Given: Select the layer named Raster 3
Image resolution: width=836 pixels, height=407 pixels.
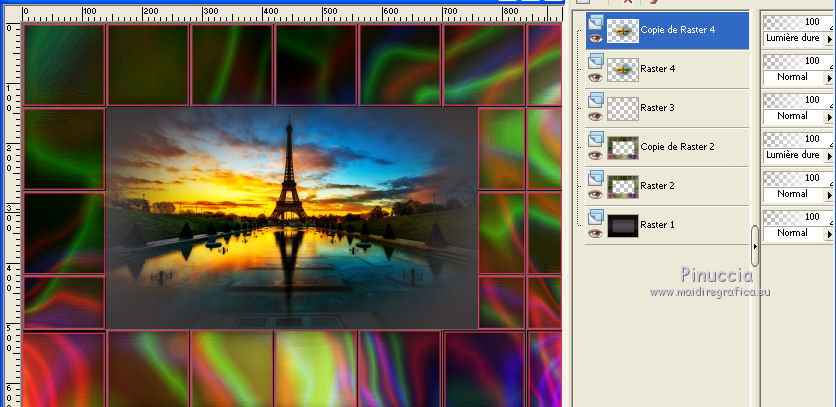Looking at the screenshot, I should pyautogui.click(x=657, y=108).
